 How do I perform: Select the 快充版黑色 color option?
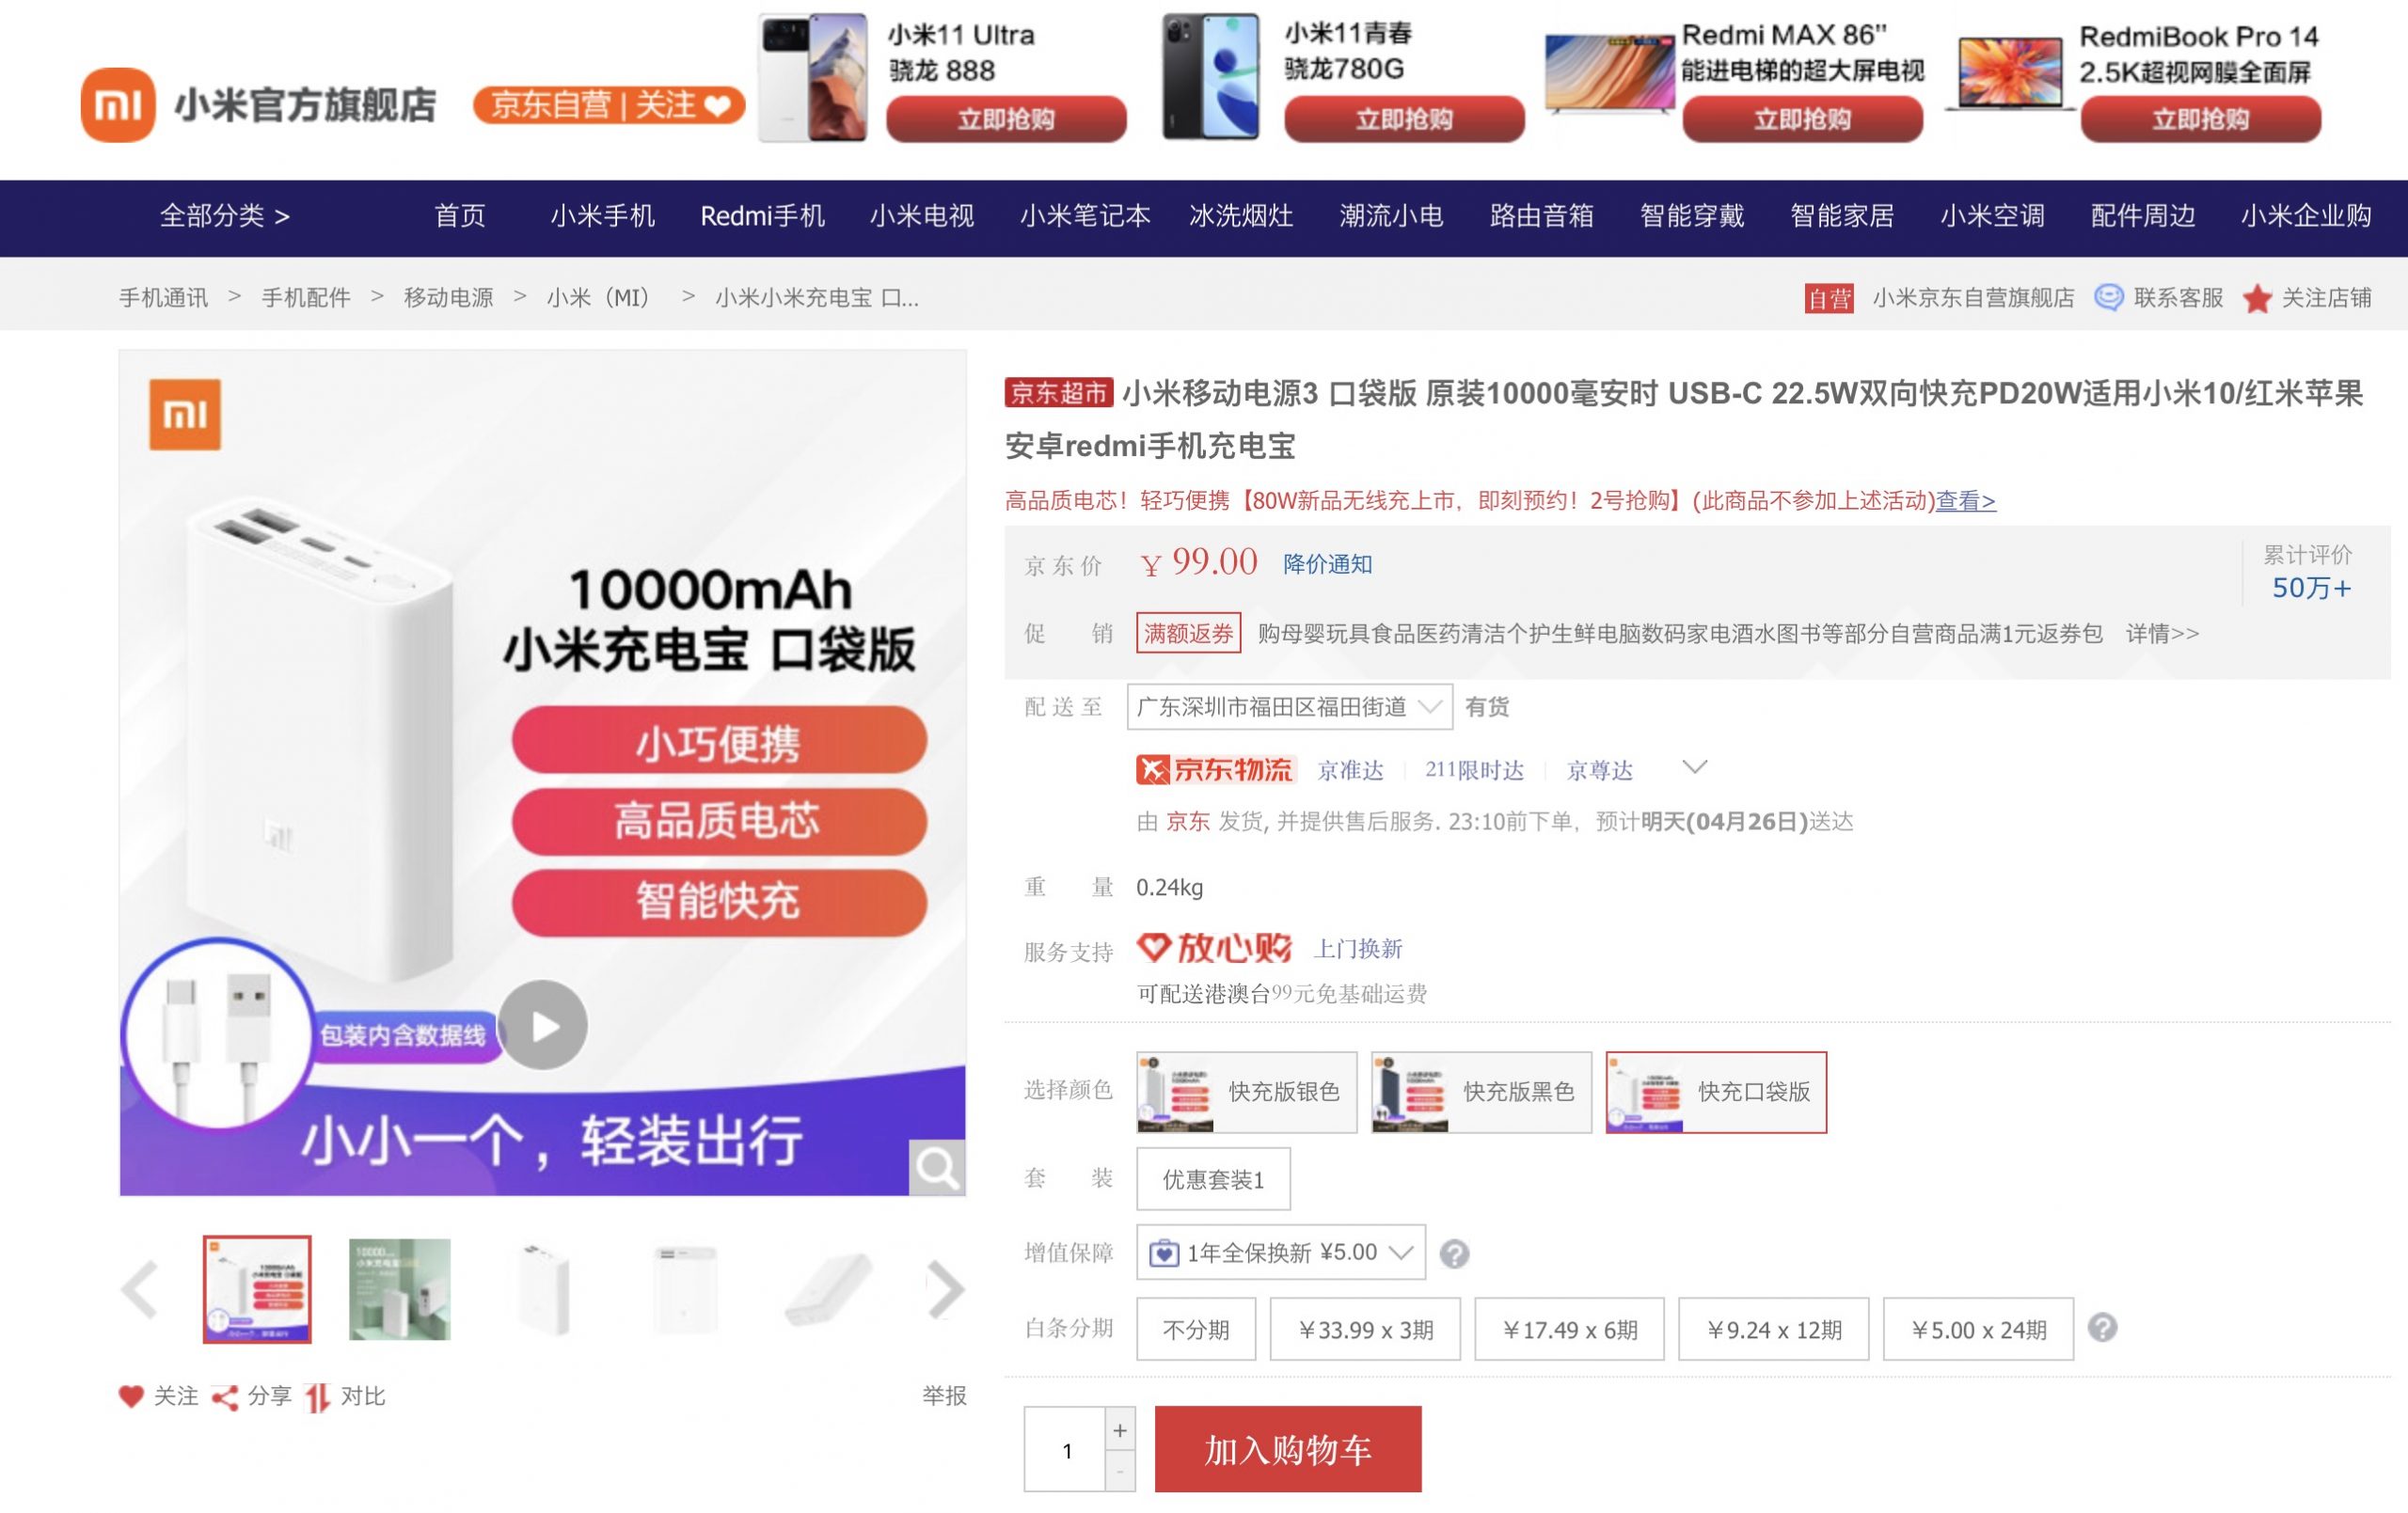click(x=1481, y=1092)
